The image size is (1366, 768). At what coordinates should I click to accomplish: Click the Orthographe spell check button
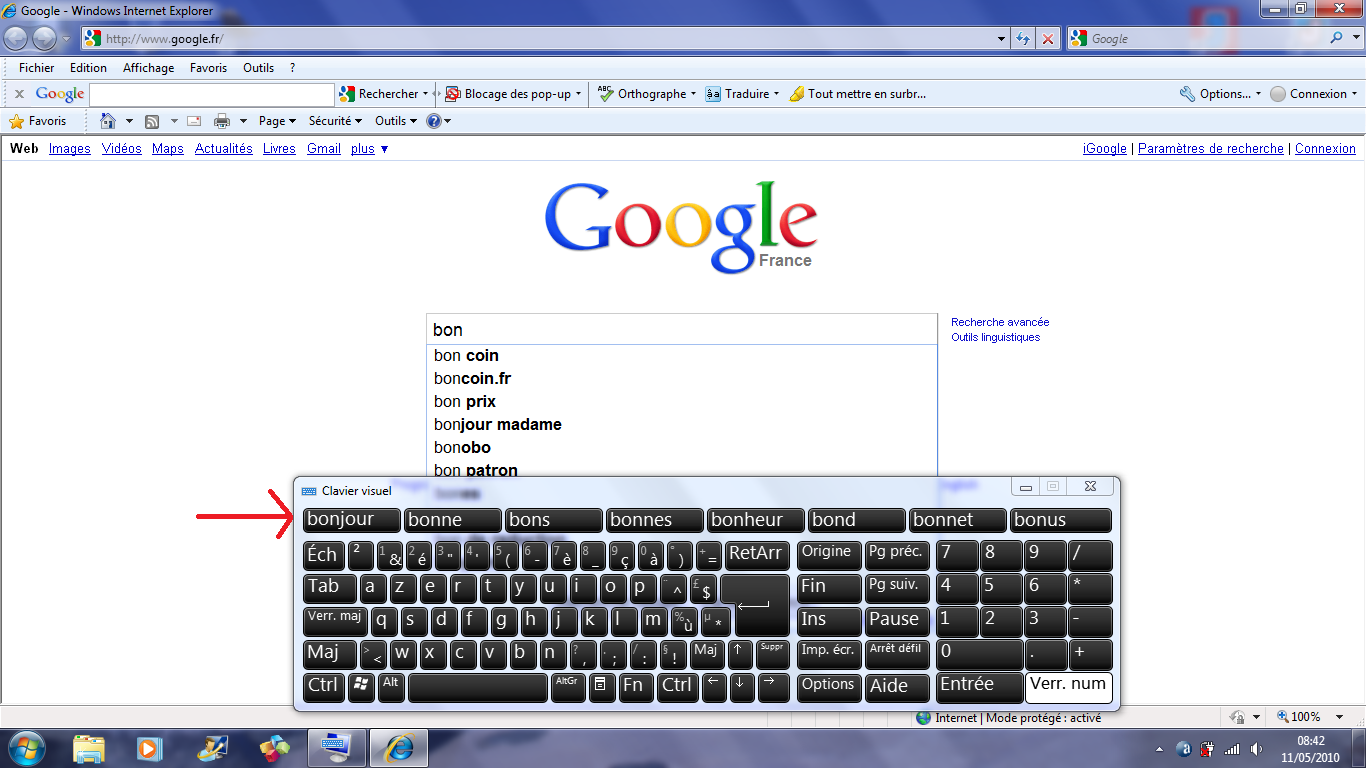pyautogui.click(x=647, y=94)
